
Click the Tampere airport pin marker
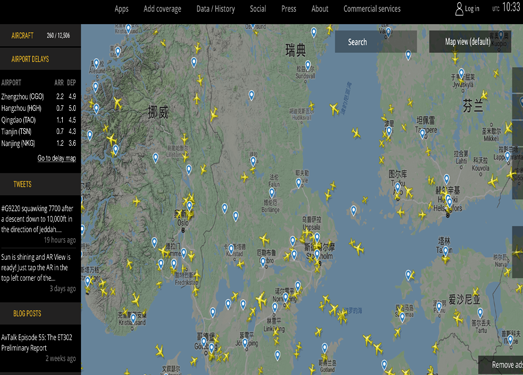coord(422,134)
